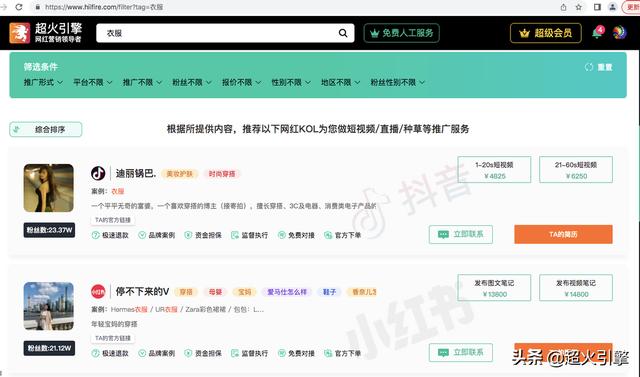Click the 宝妈 tag on 停不下来的V
The image size is (640, 377).
tap(244, 292)
